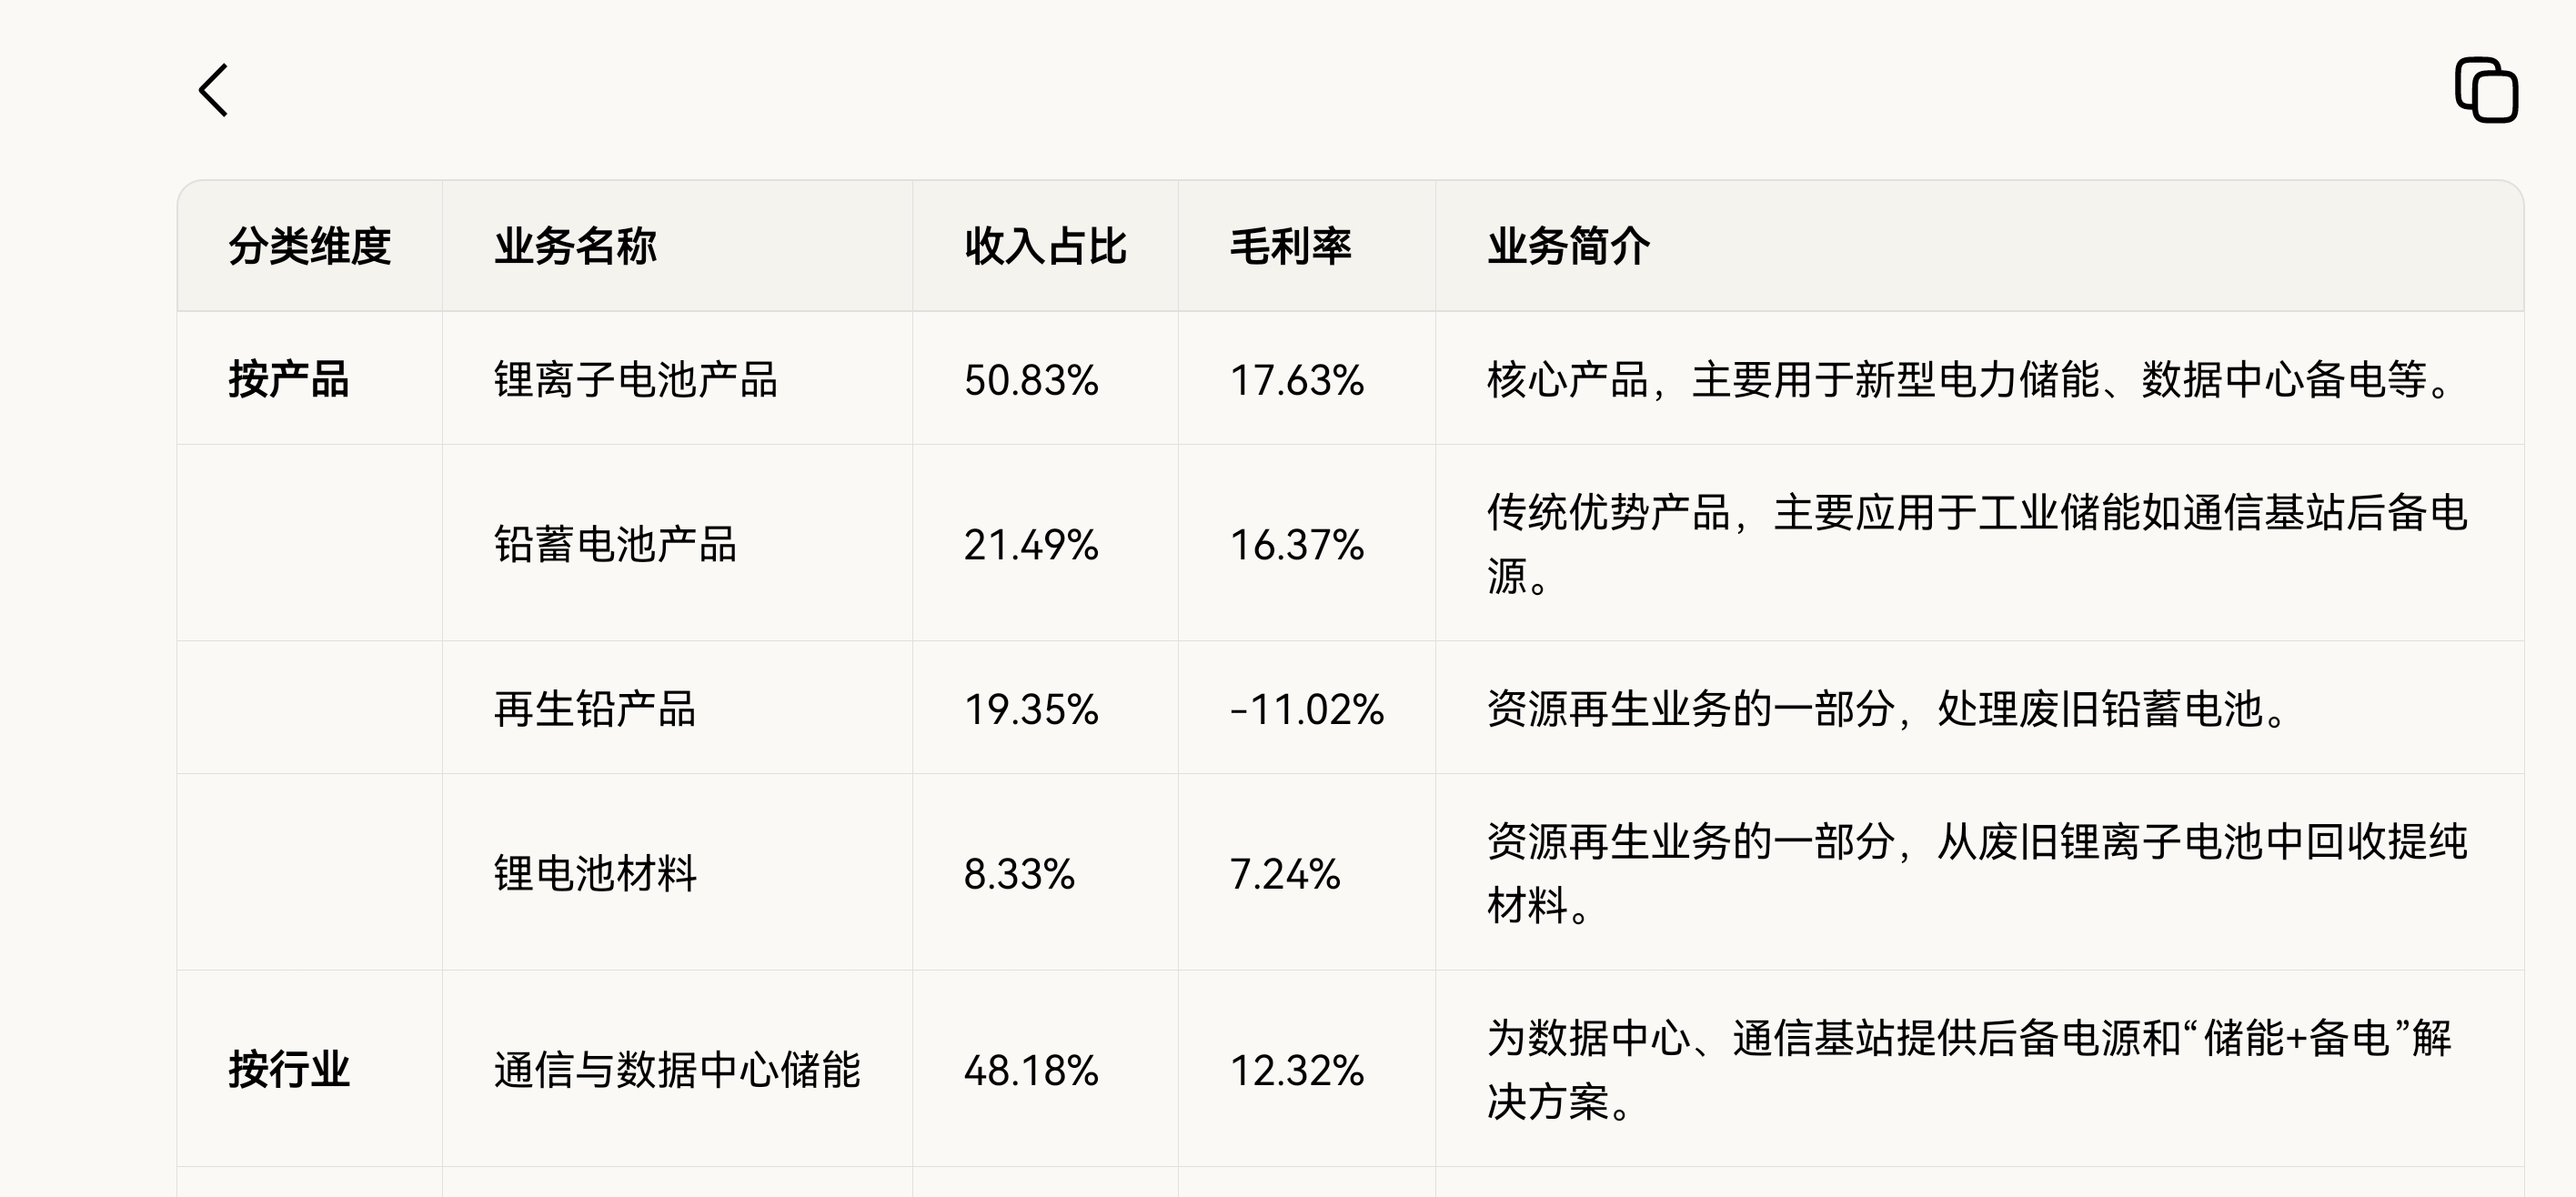
Task: Click the 再生铅产品 business name
Action: [595, 709]
